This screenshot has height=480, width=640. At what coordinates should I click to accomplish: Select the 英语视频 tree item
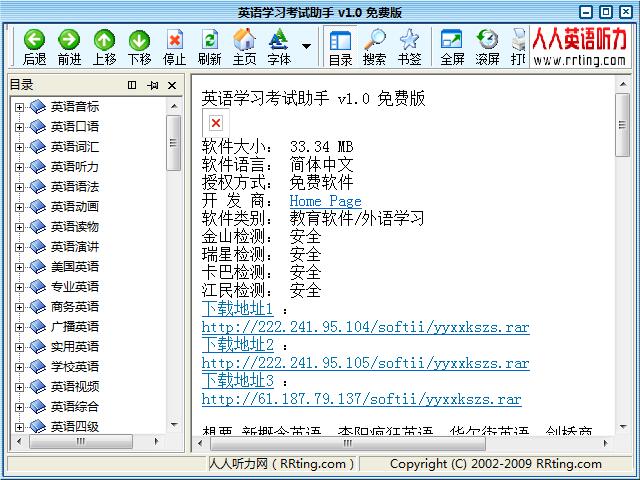point(75,387)
